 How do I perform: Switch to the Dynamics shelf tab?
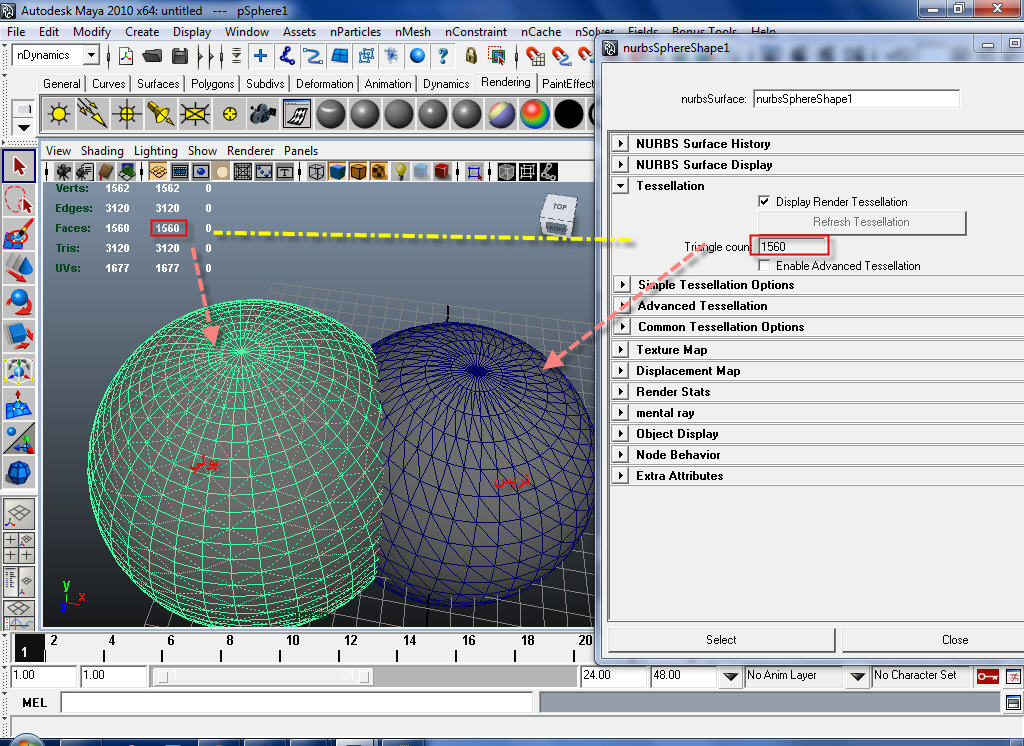[x=446, y=84]
